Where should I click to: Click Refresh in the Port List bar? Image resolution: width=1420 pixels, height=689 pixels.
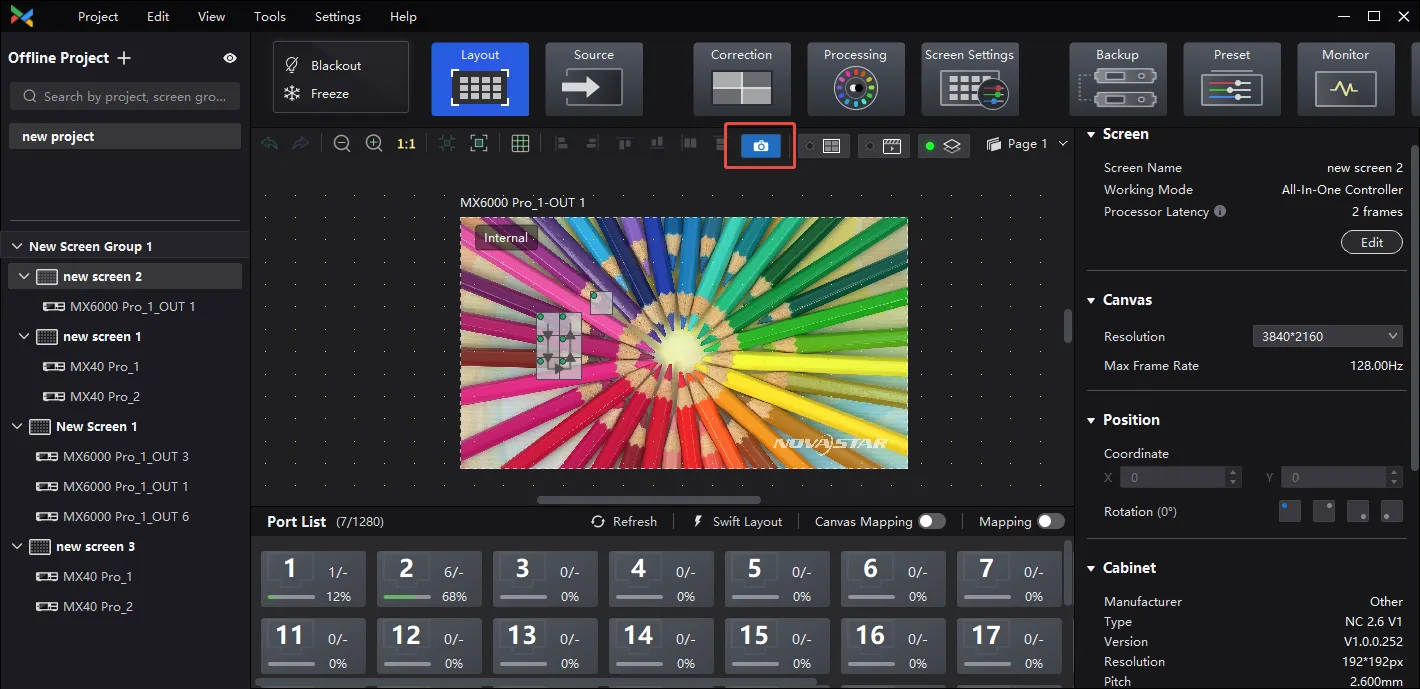624,521
